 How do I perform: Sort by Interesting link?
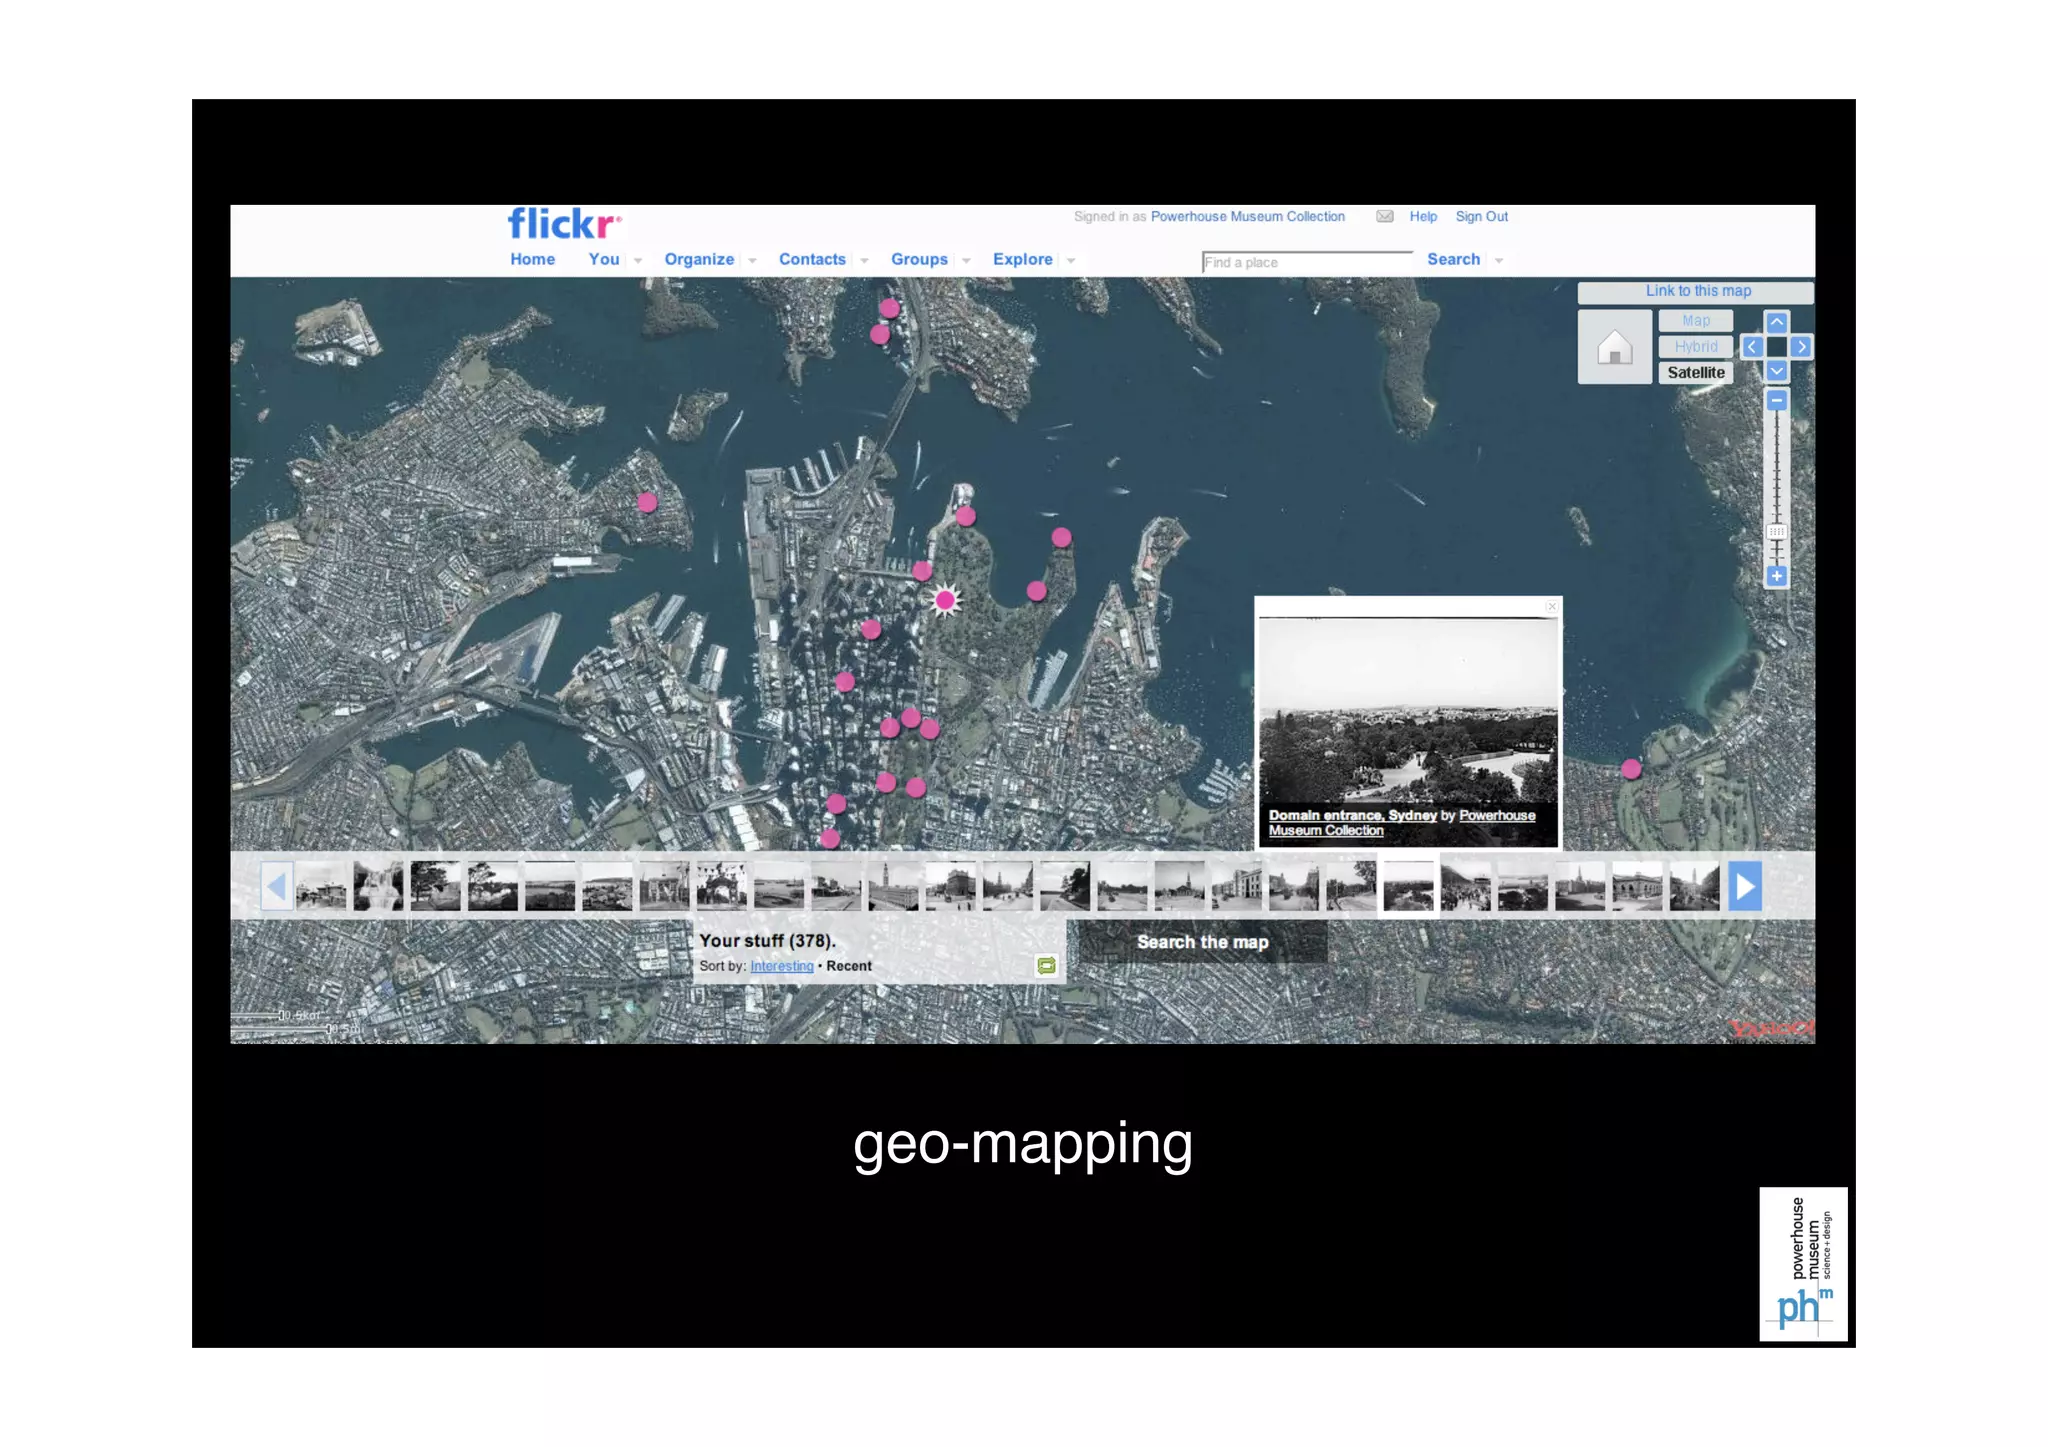[x=781, y=966]
